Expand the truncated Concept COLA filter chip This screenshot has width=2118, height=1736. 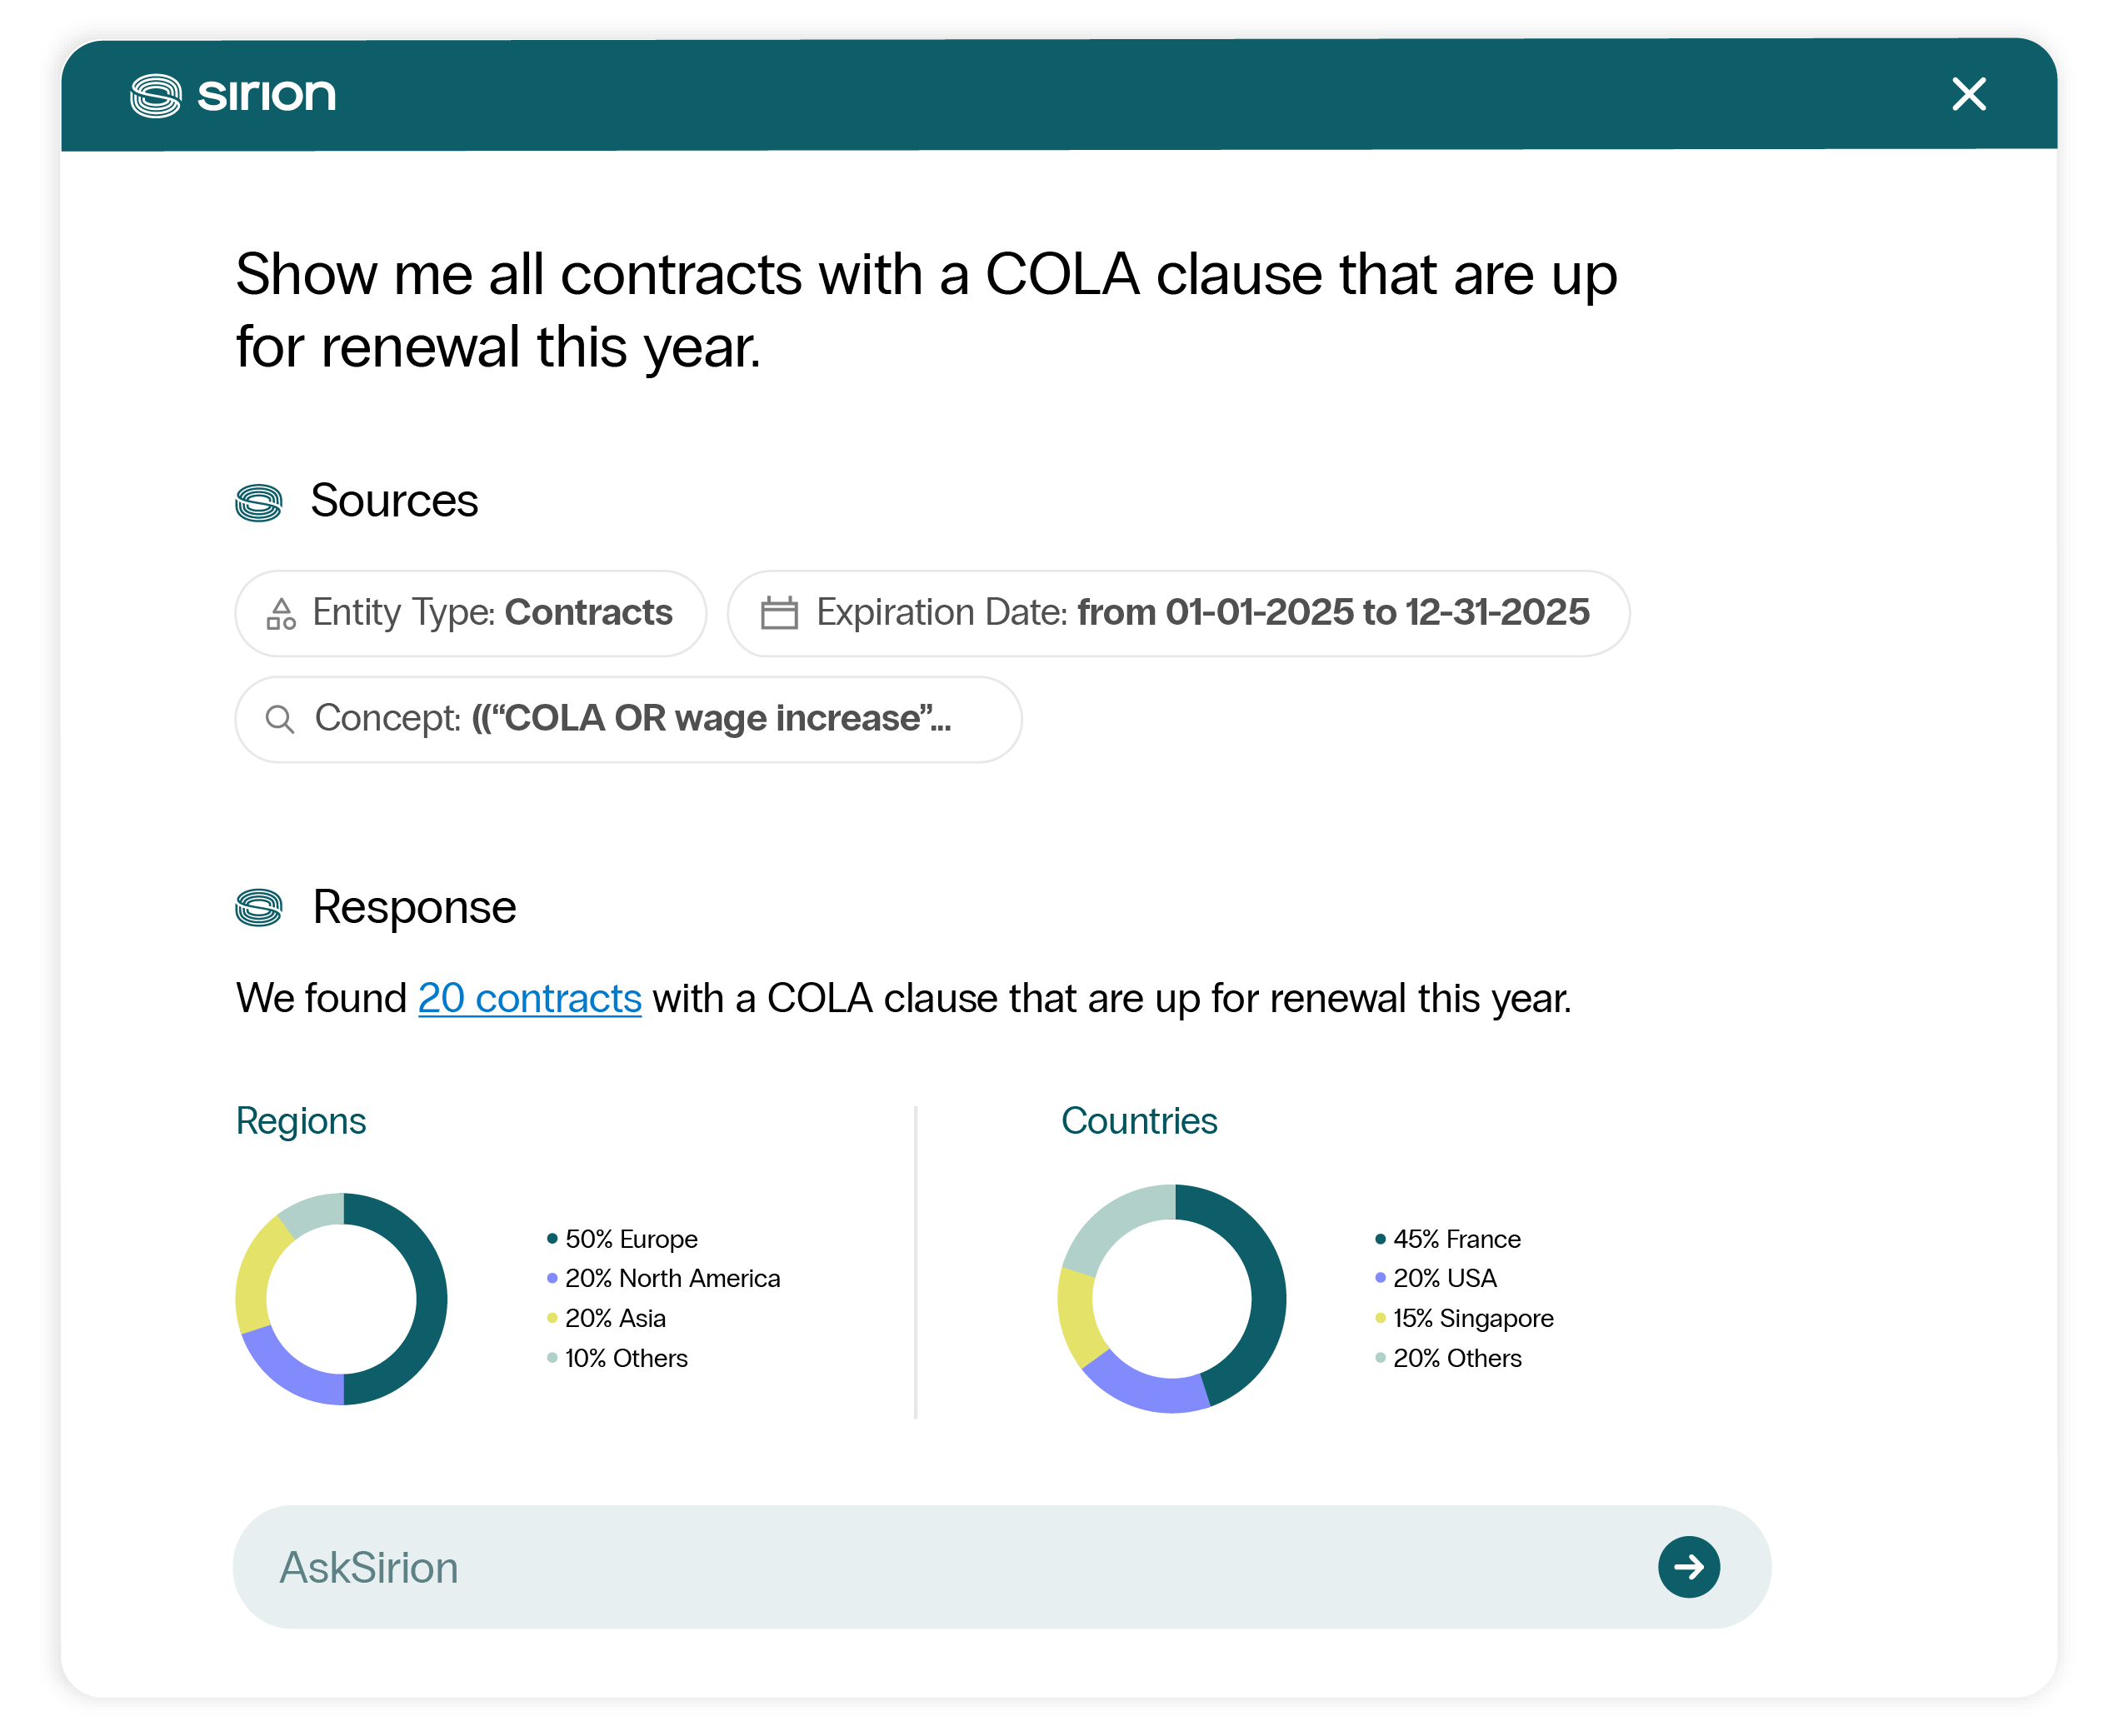[628, 719]
